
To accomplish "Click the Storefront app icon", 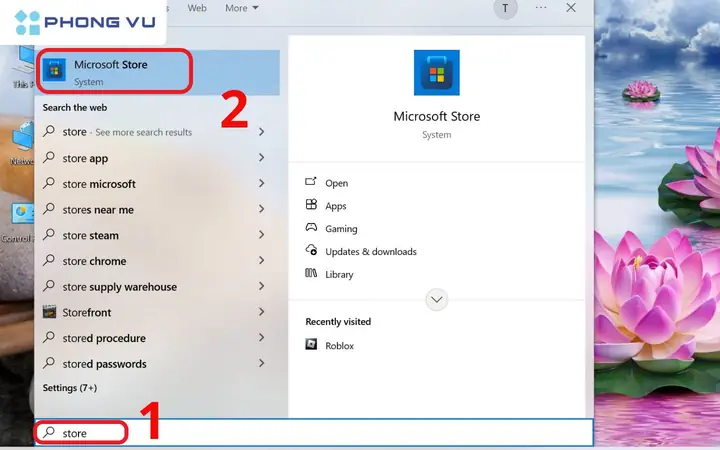I will pos(49,312).
